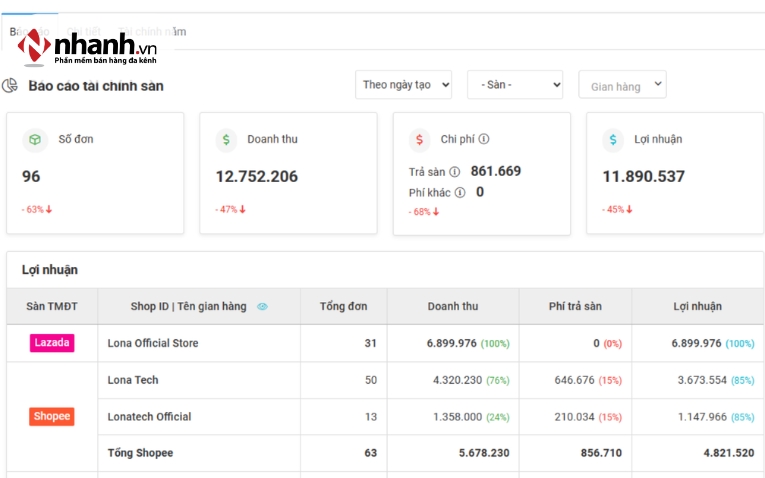Click the pink Lazada badge

(52, 343)
